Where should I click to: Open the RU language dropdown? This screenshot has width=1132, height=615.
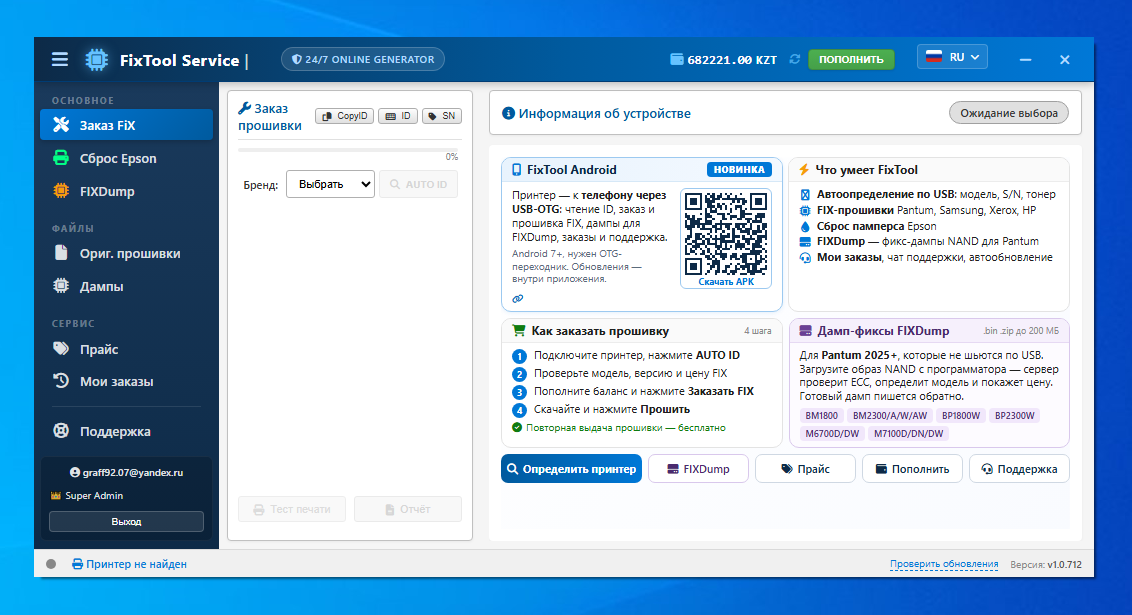coord(952,57)
